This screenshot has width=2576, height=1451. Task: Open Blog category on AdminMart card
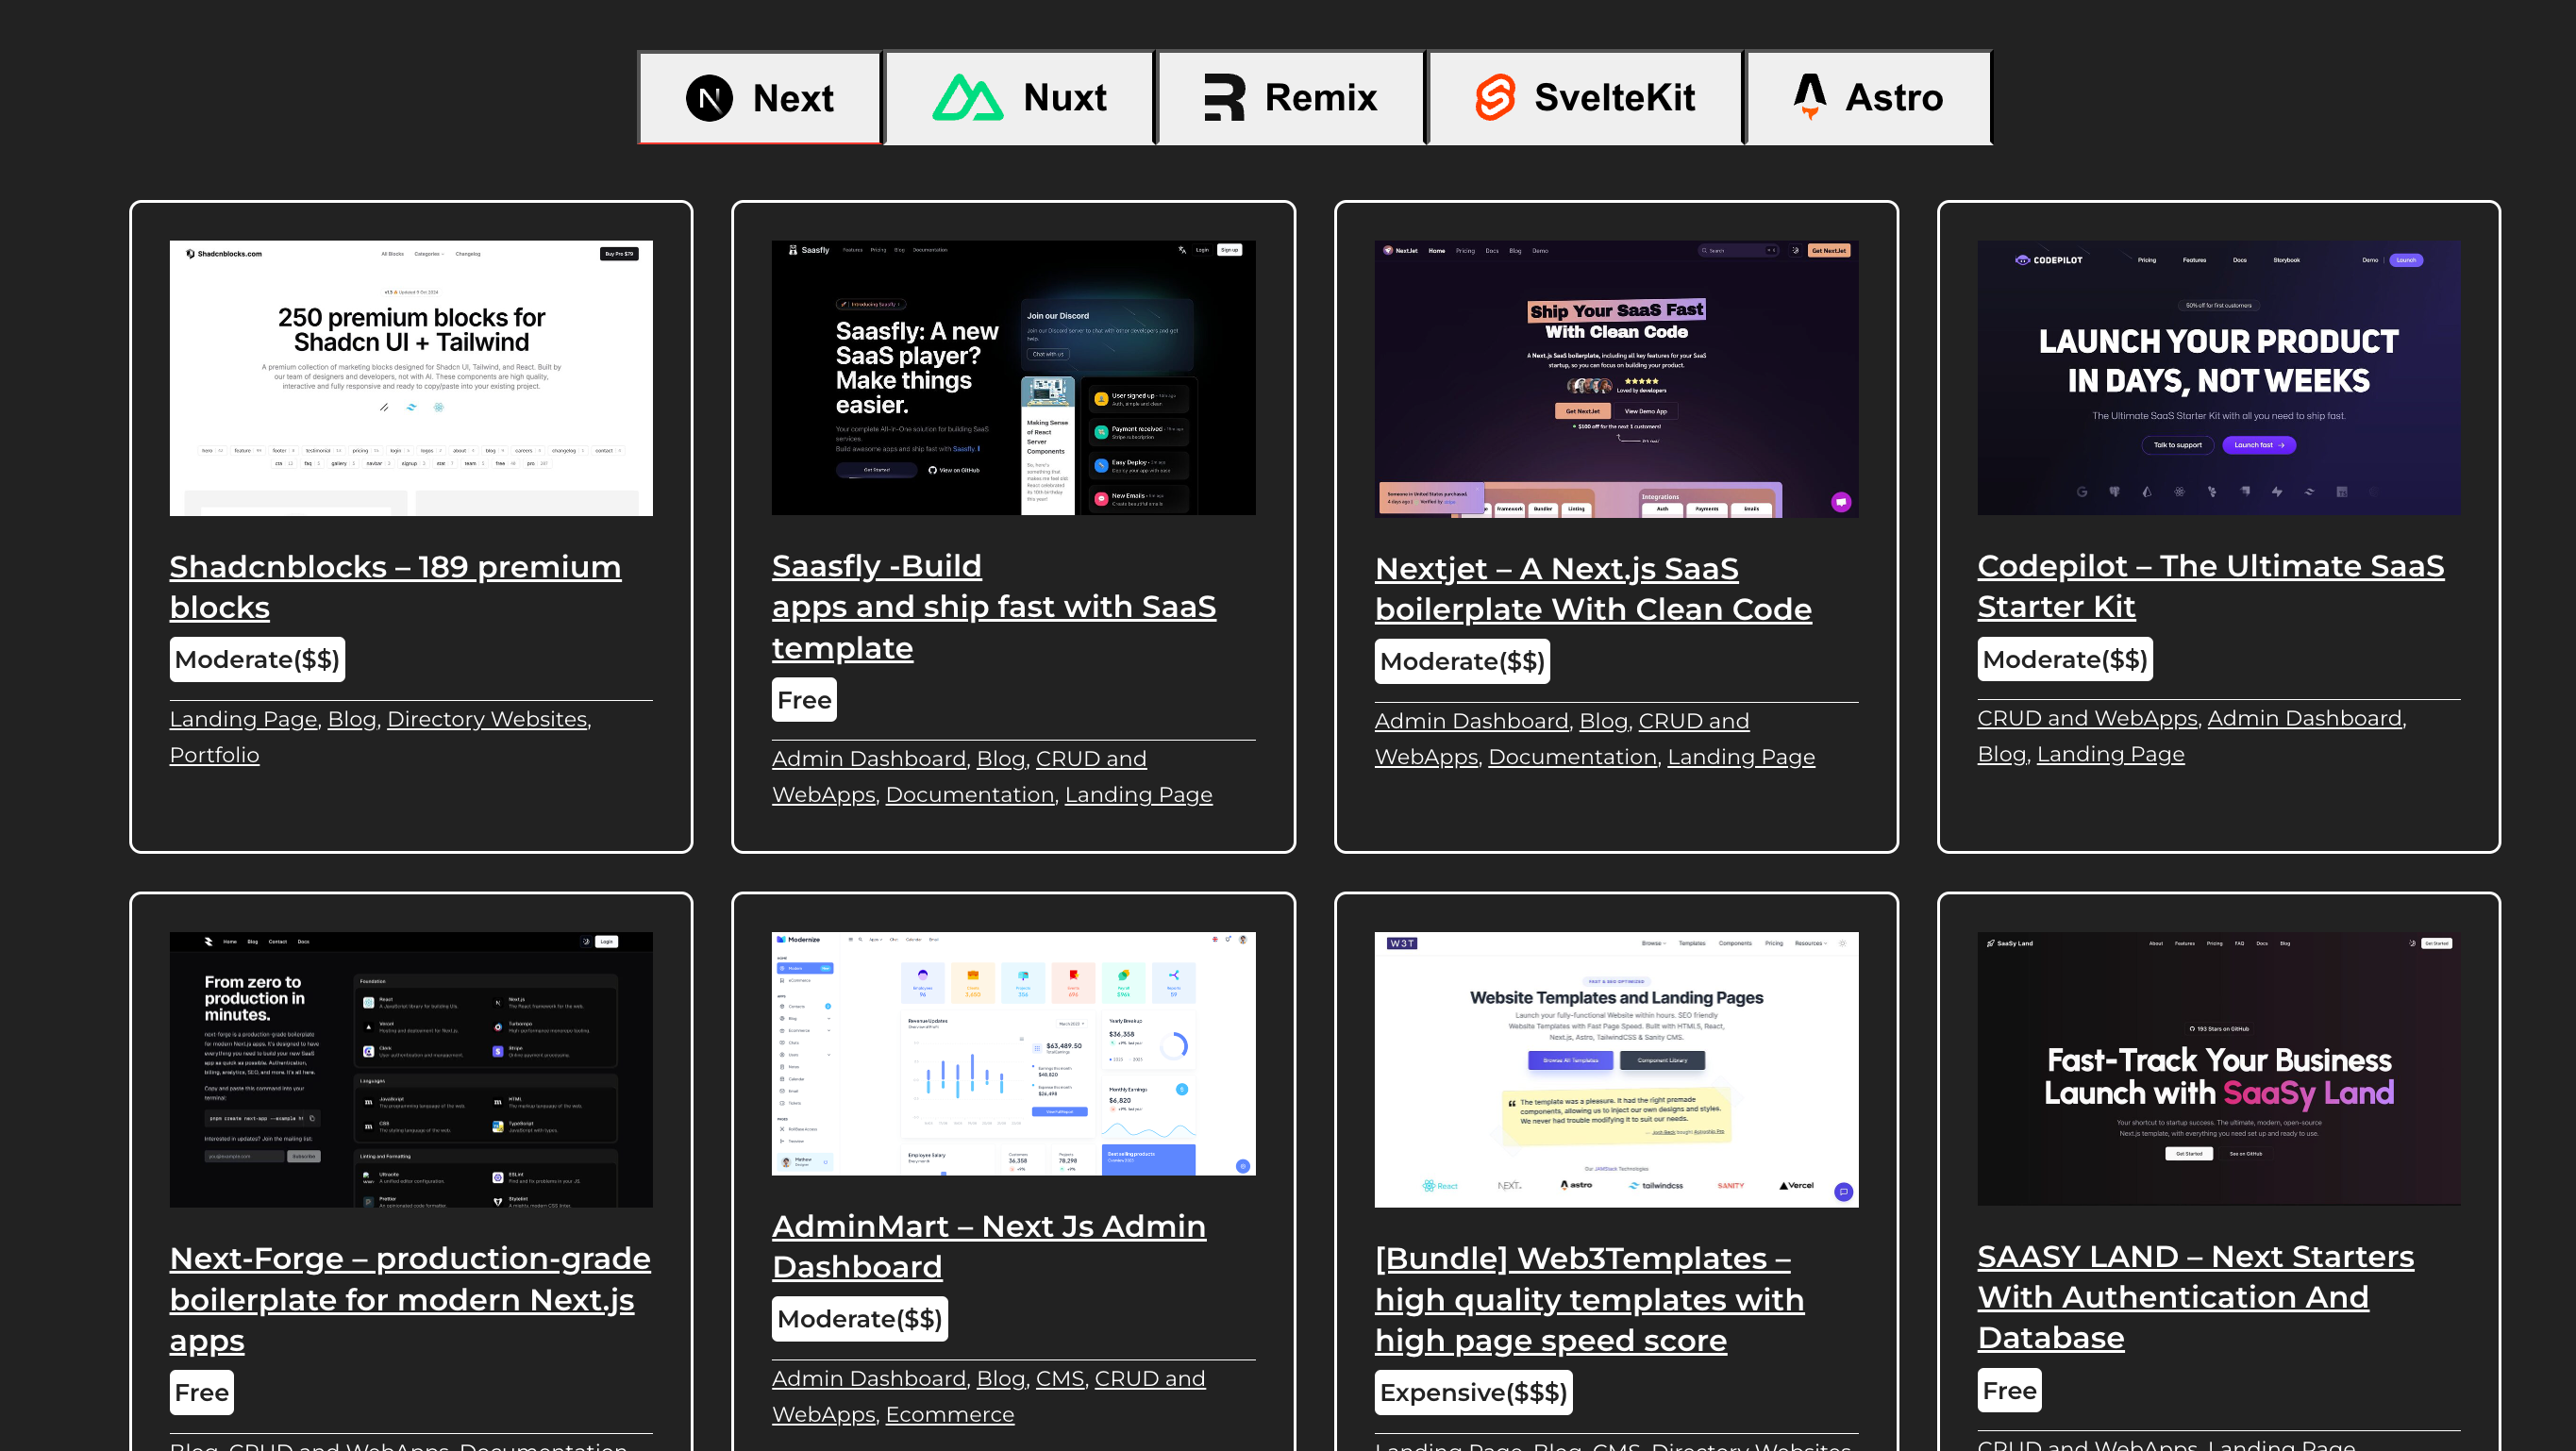pyautogui.click(x=1001, y=1379)
